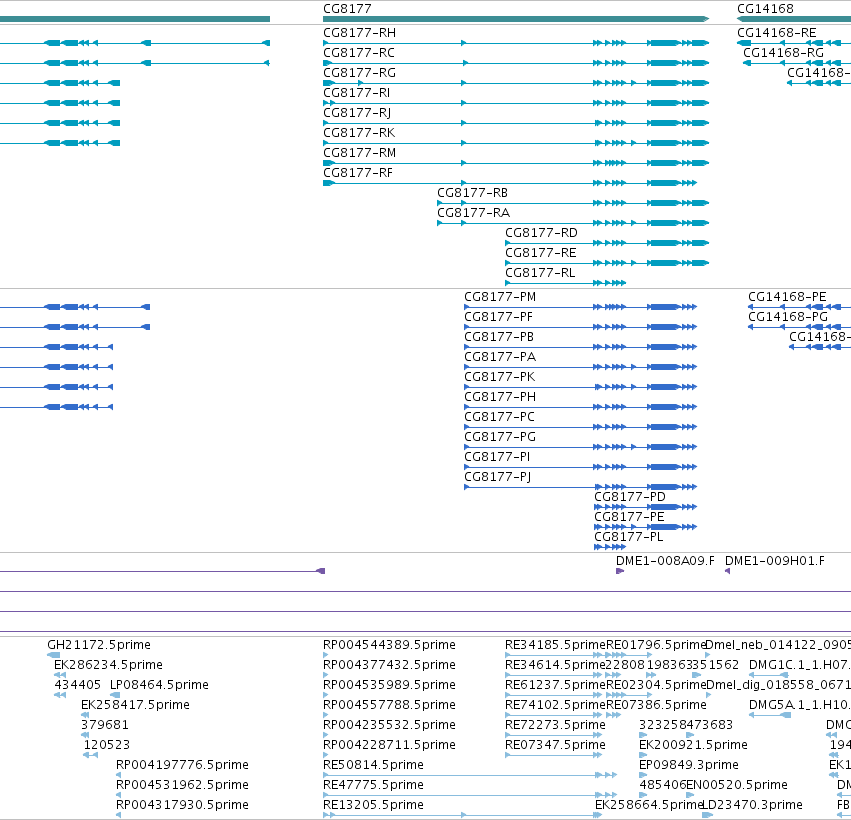Click transcript label CG8177-RK
851x820 pixels.
[x=359, y=133]
